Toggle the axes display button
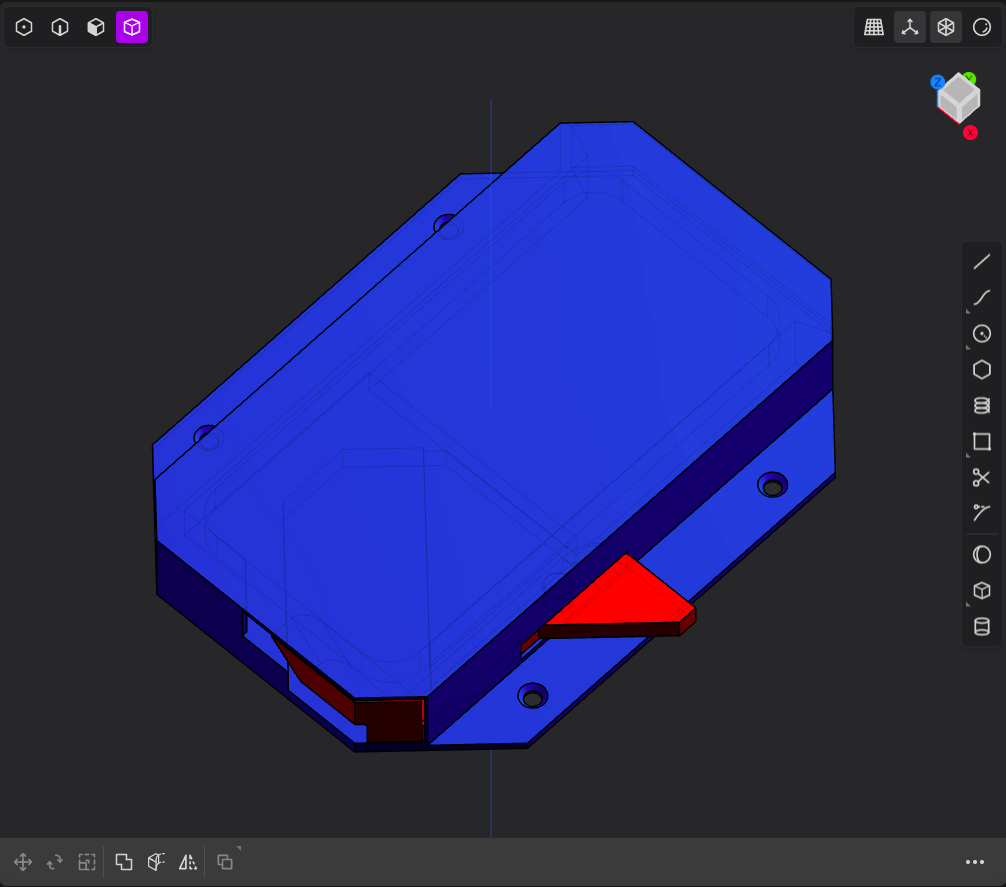 point(909,28)
